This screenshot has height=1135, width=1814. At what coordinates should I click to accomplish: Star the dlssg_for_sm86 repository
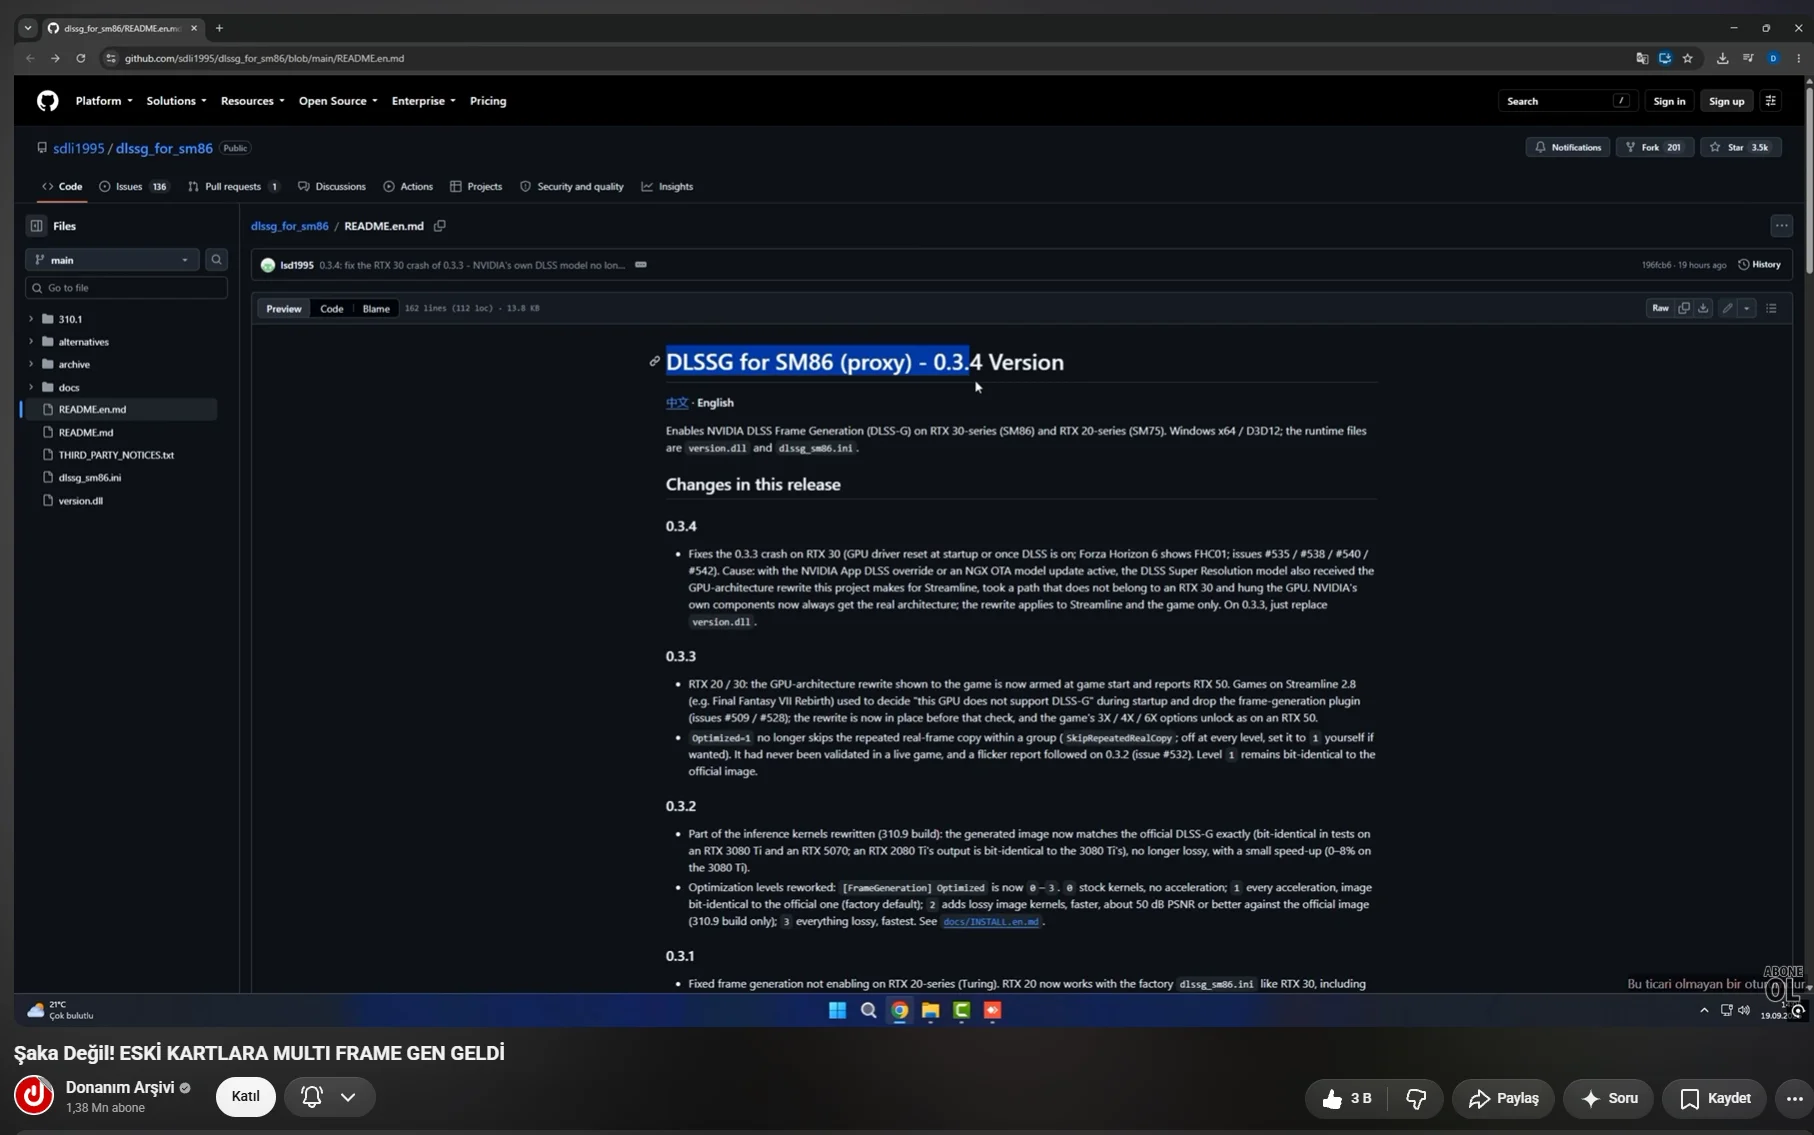pos(1740,147)
